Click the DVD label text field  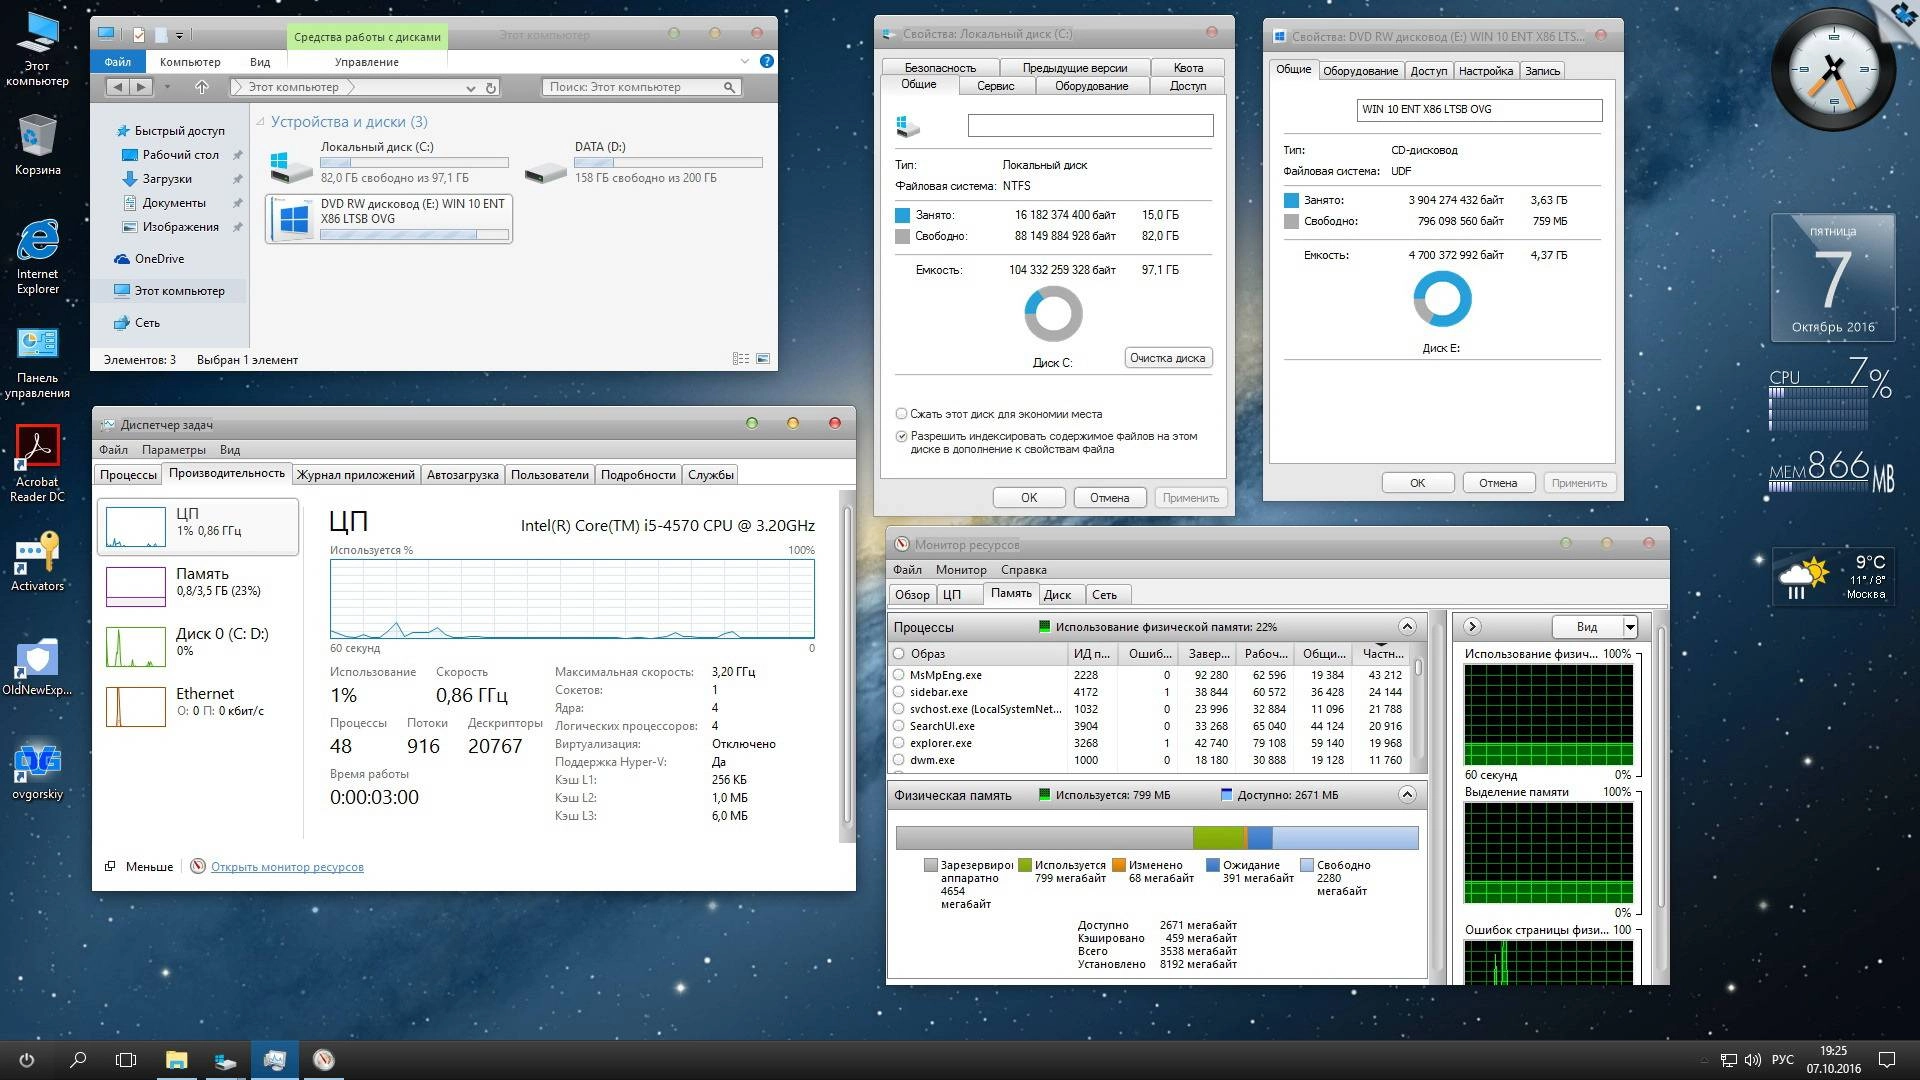point(1479,109)
